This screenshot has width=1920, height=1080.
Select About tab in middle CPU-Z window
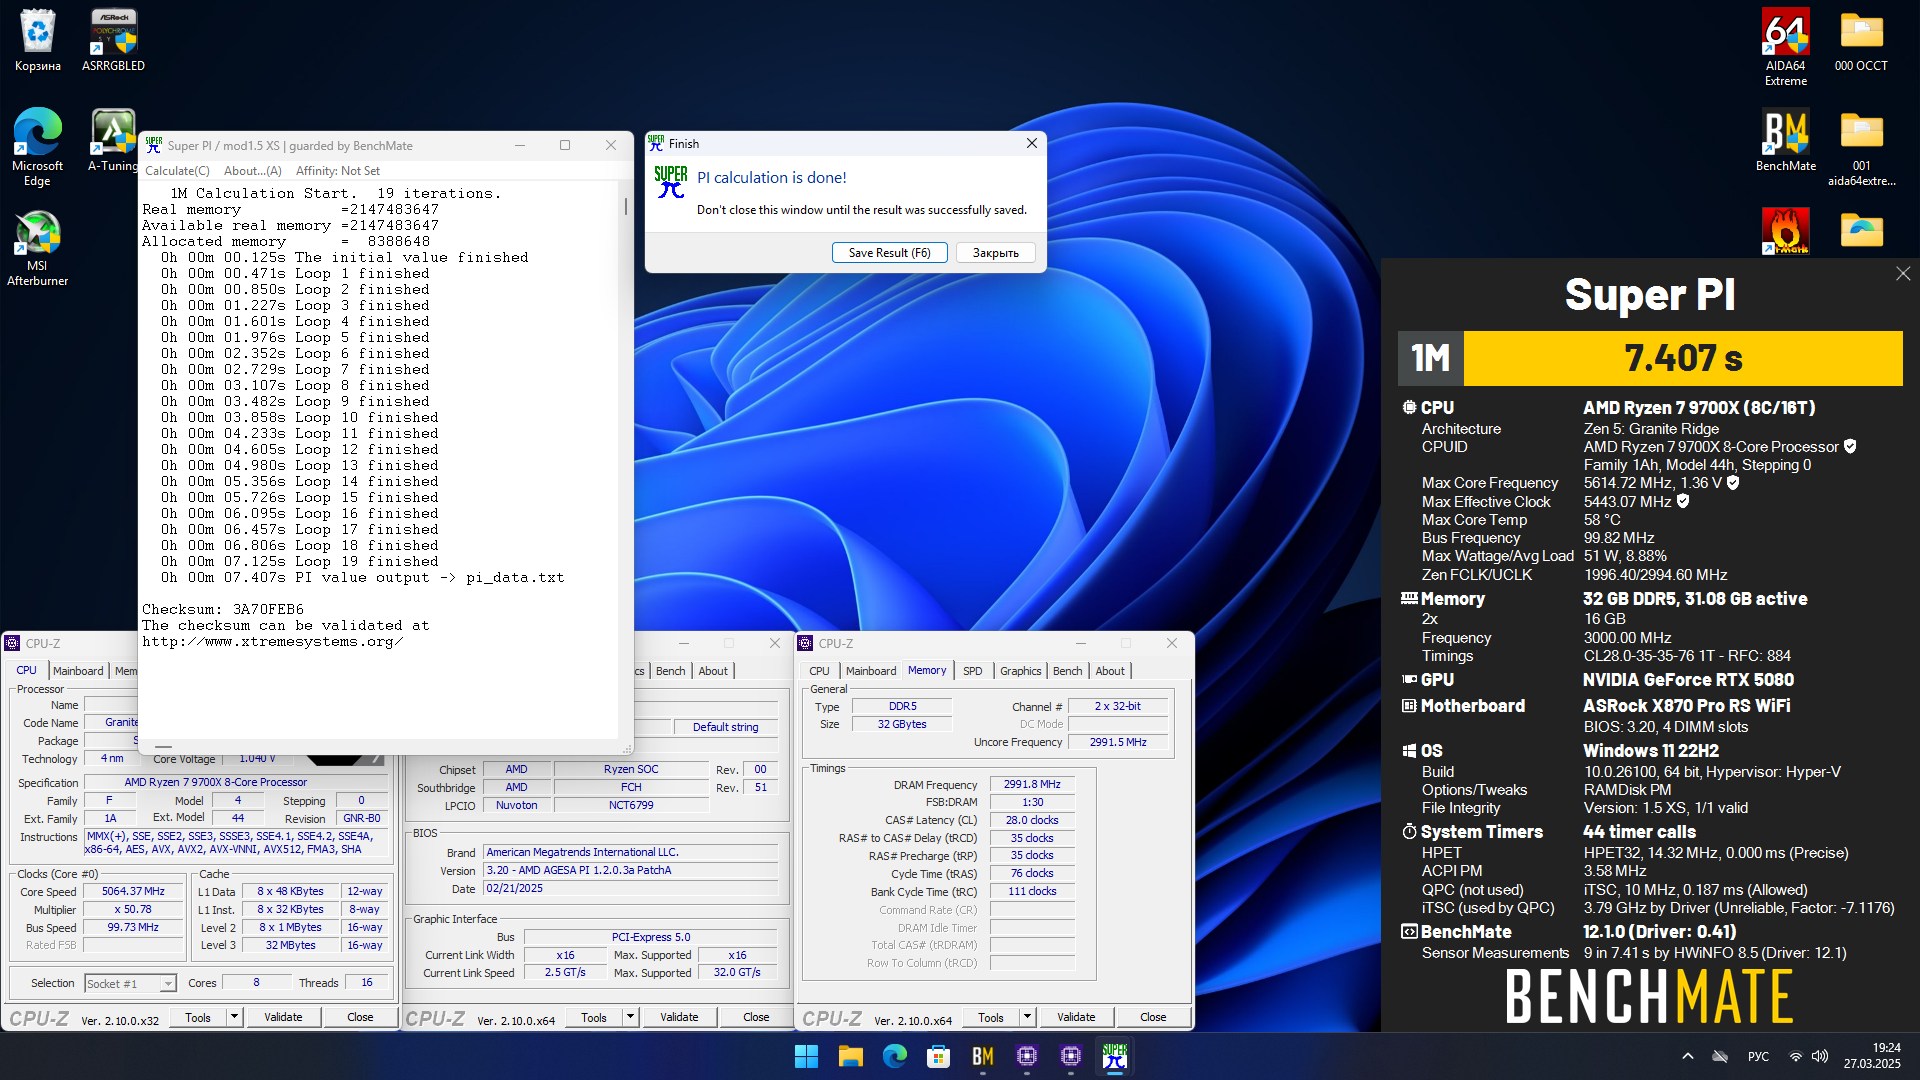pos(713,671)
